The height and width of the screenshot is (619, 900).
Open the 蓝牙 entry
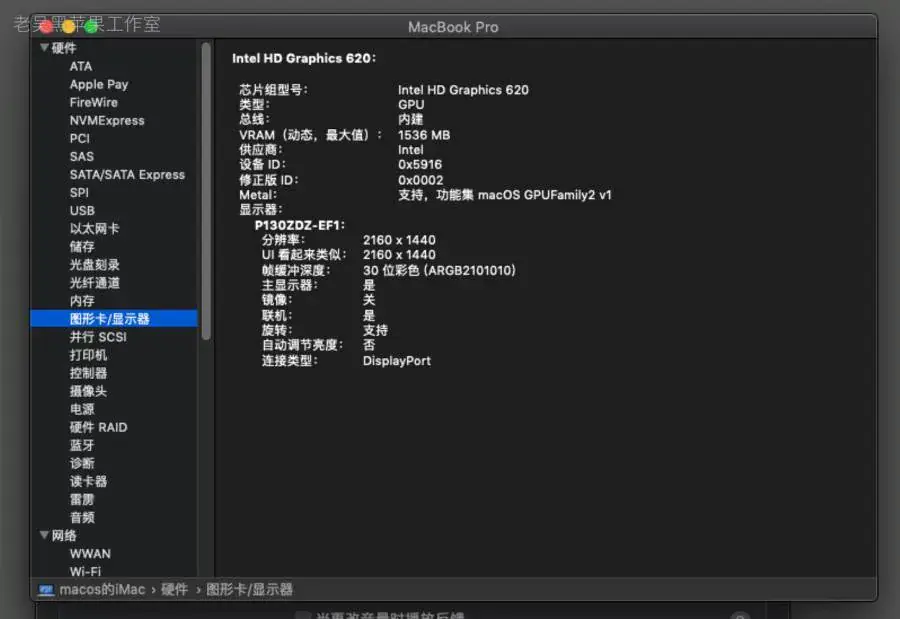tap(82, 446)
